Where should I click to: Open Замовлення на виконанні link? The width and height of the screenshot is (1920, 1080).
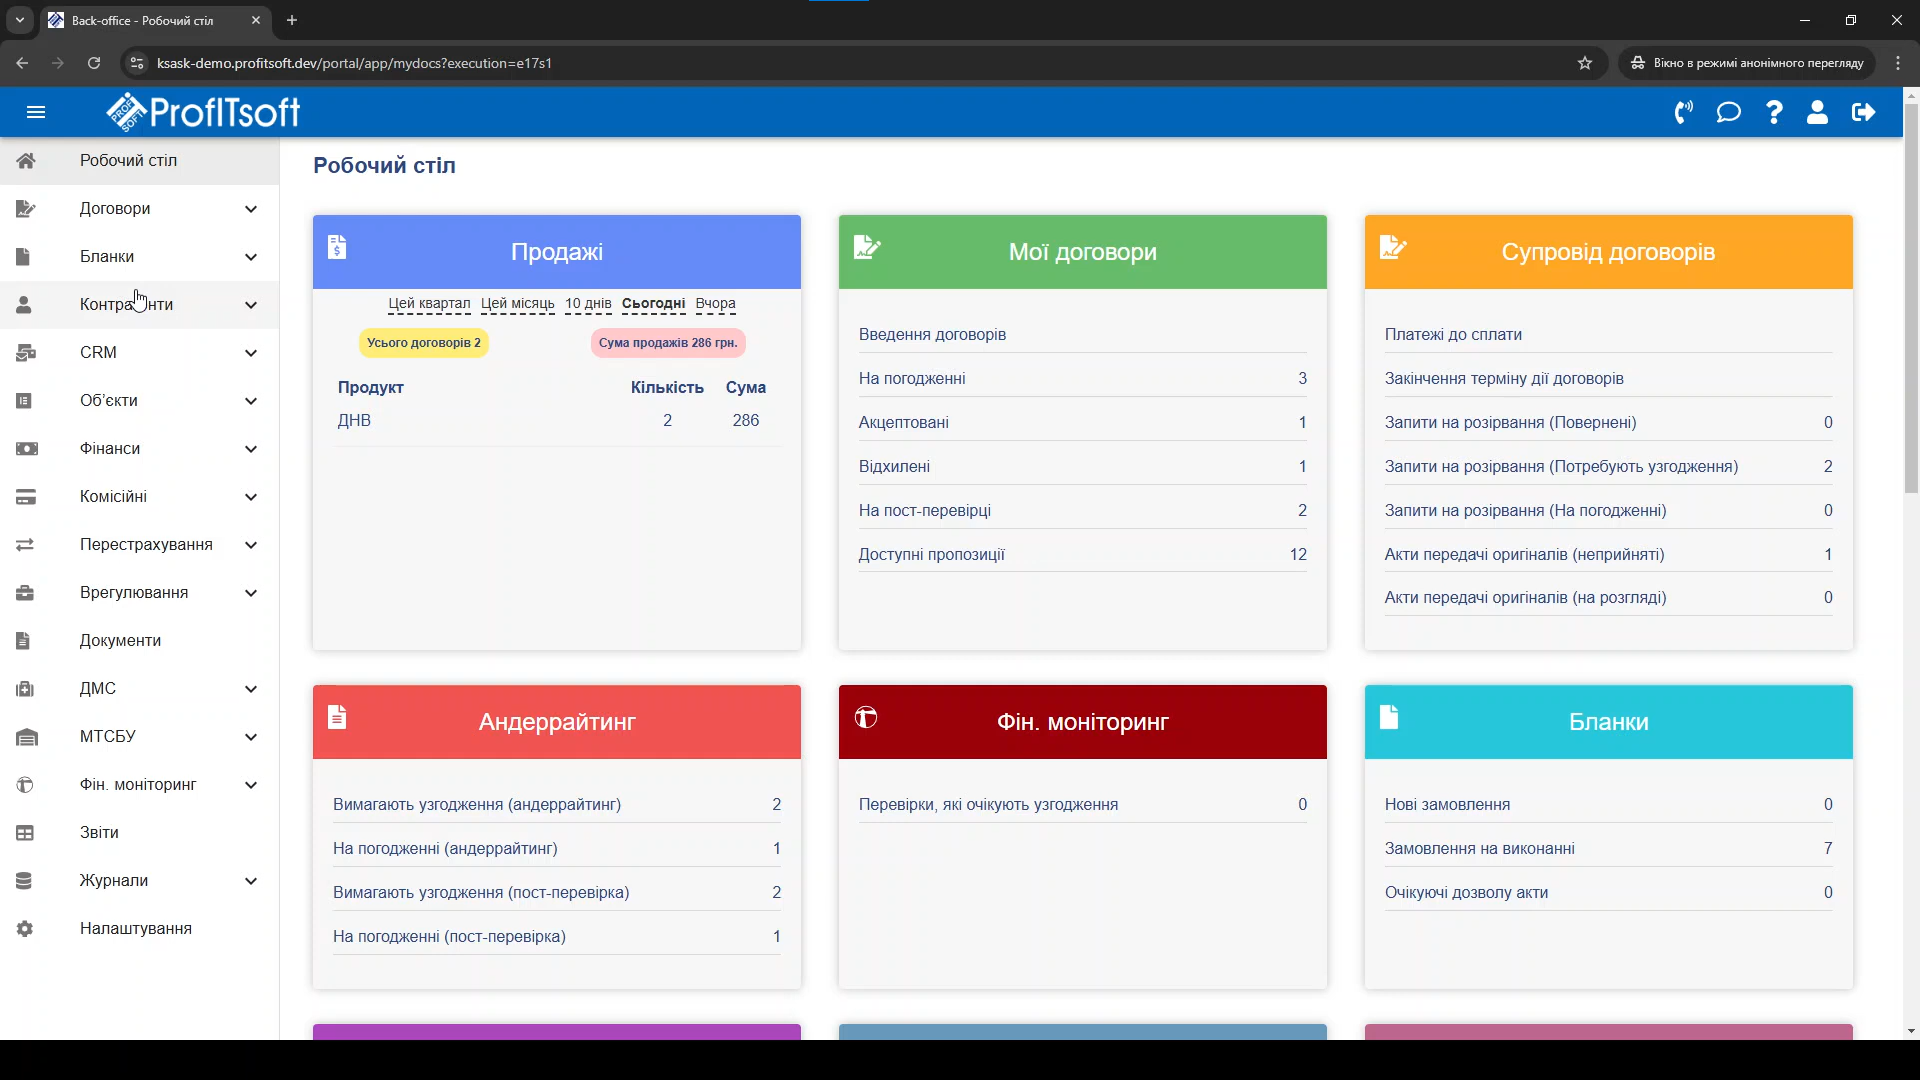click(x=1479, y=849)
